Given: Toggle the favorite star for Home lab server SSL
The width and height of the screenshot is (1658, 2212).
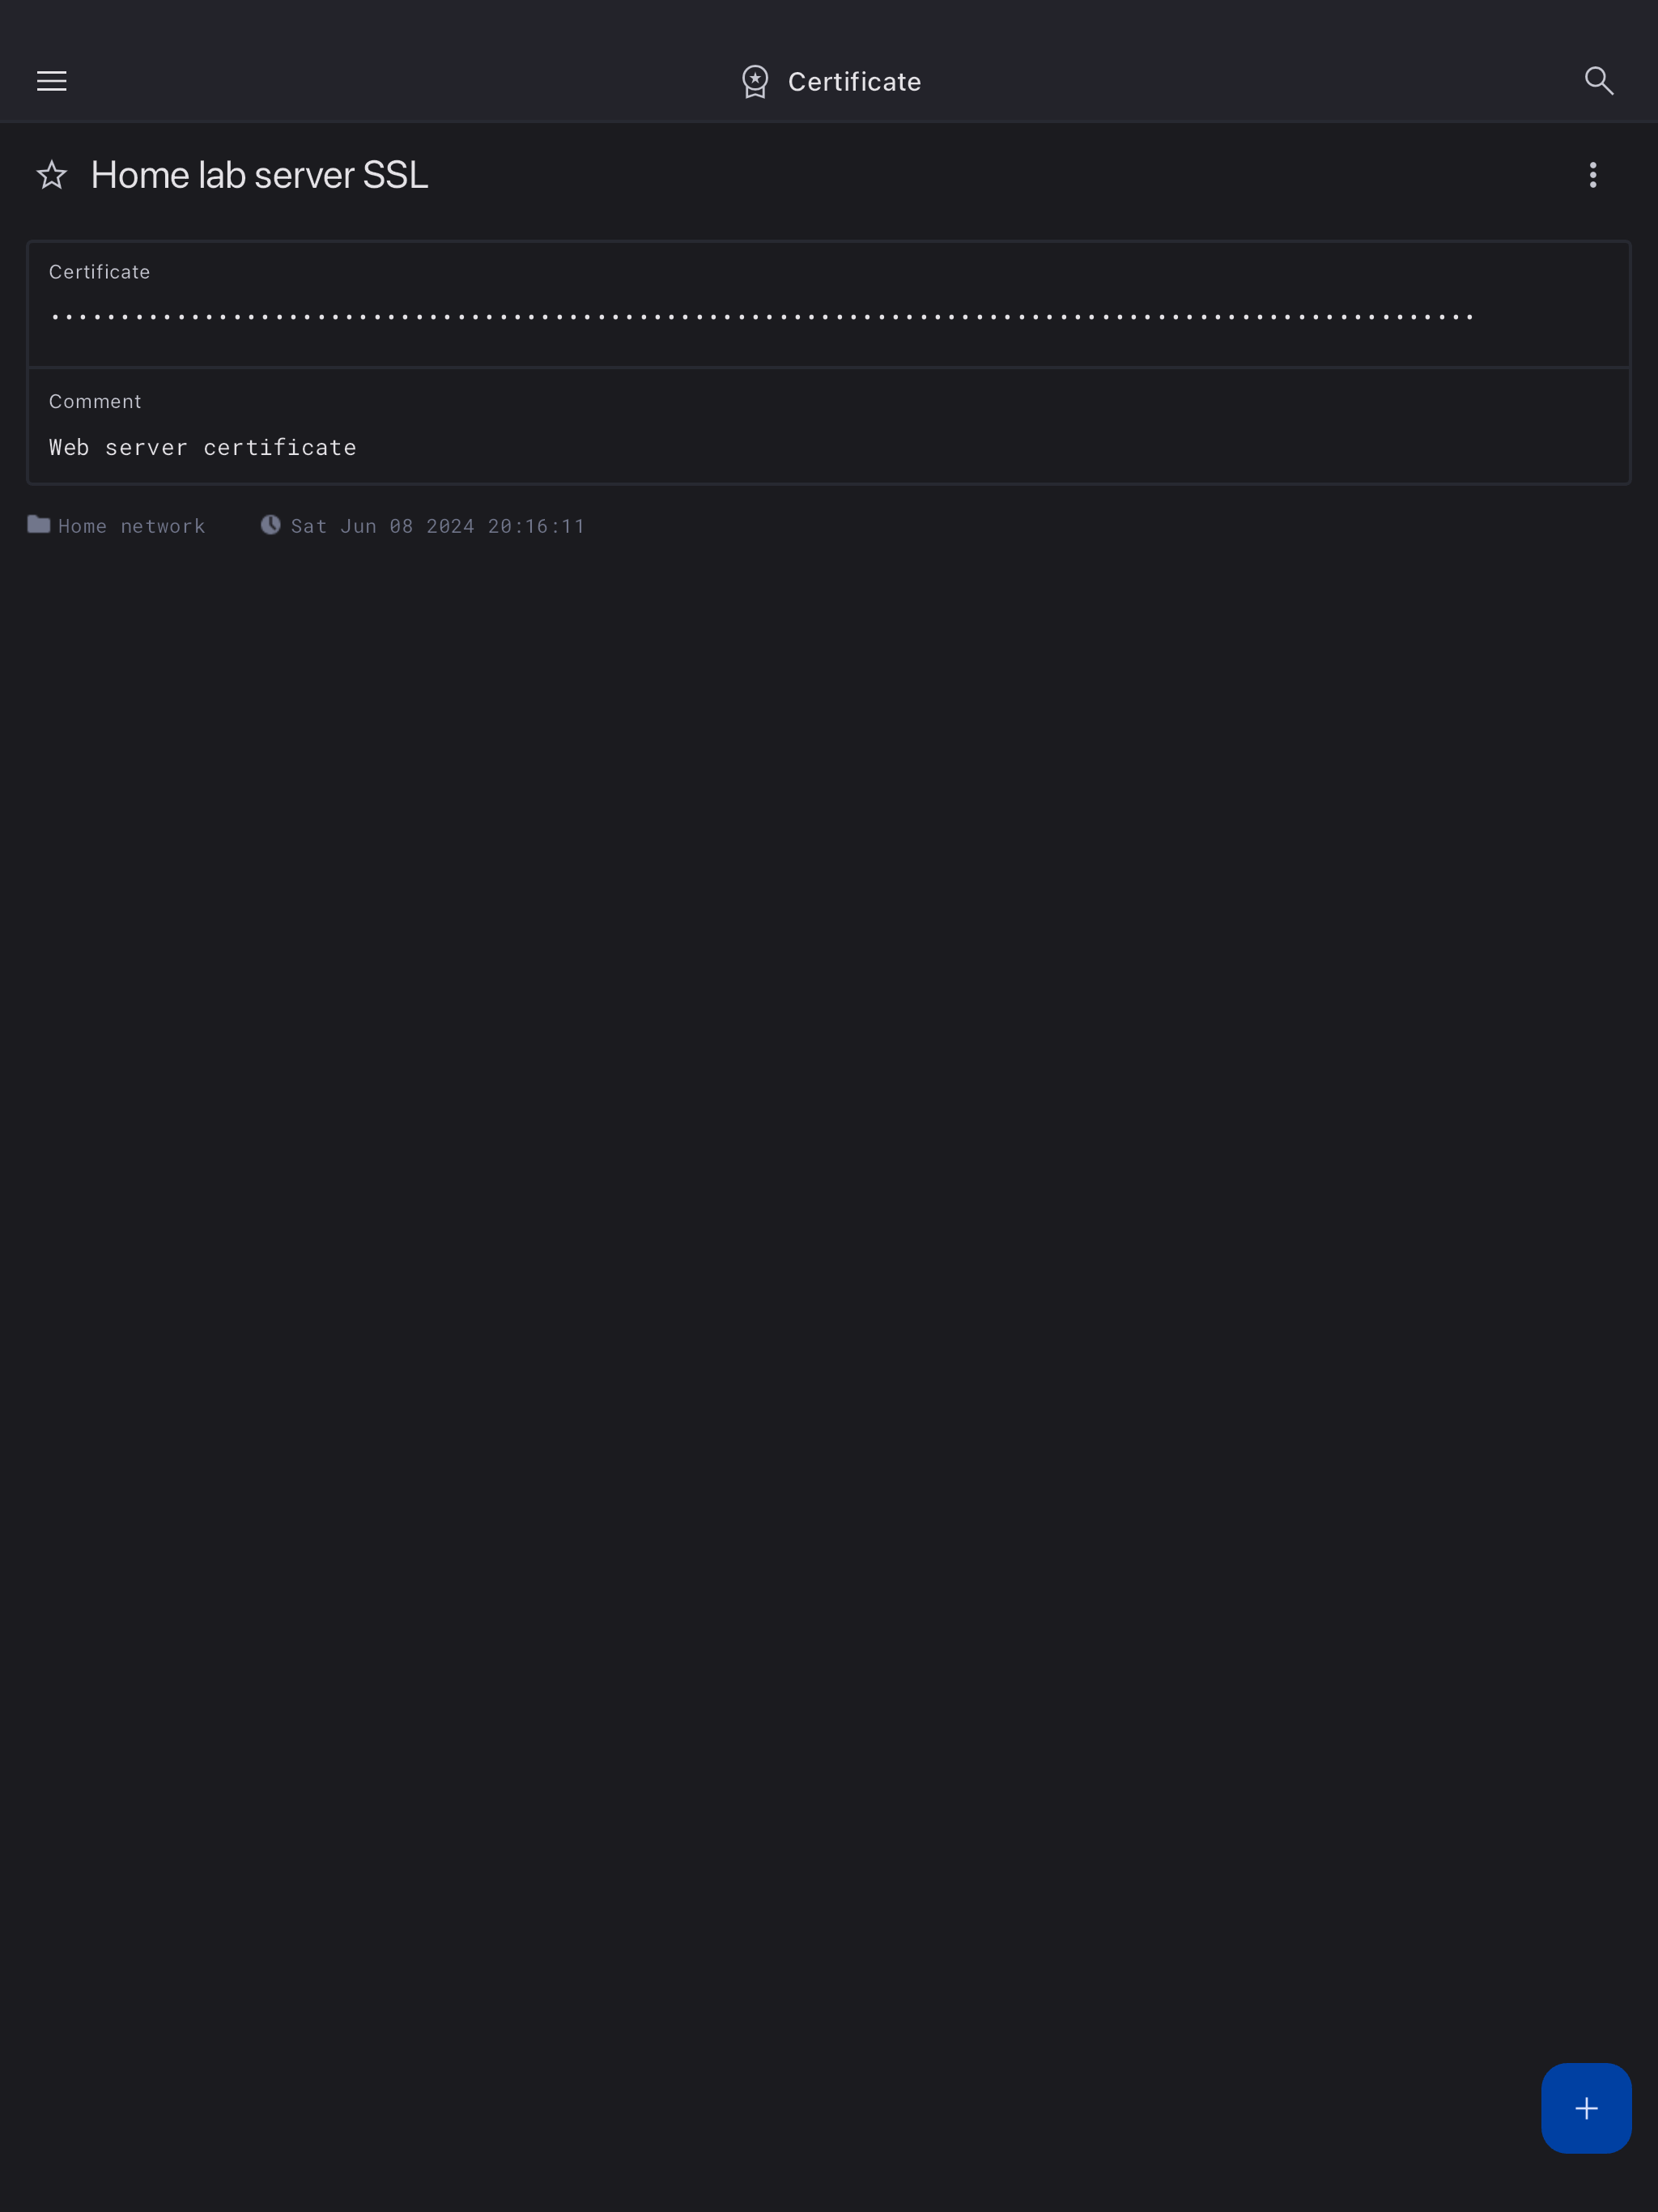Looking at the screenshot, I should click(x=52, y=175).
